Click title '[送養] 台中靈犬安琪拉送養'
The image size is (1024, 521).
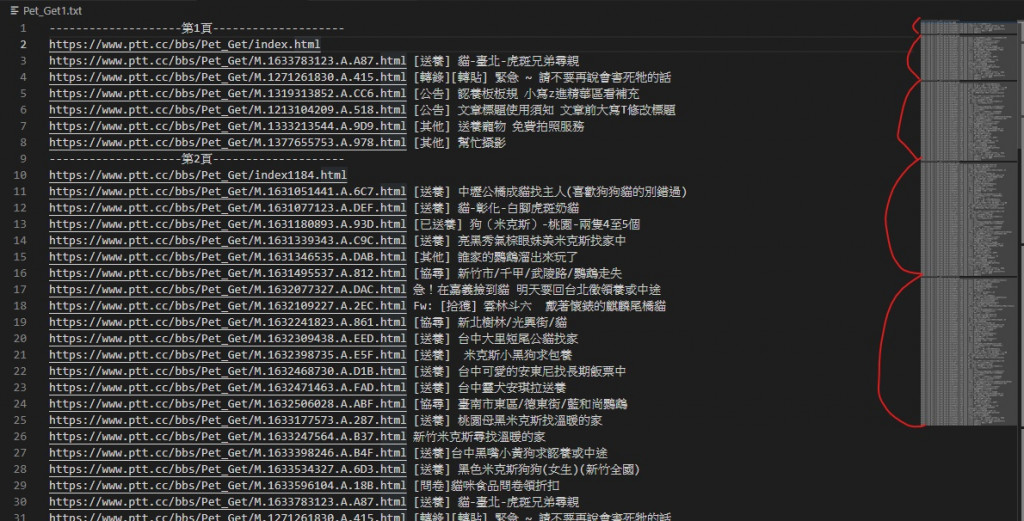point(489,387)
